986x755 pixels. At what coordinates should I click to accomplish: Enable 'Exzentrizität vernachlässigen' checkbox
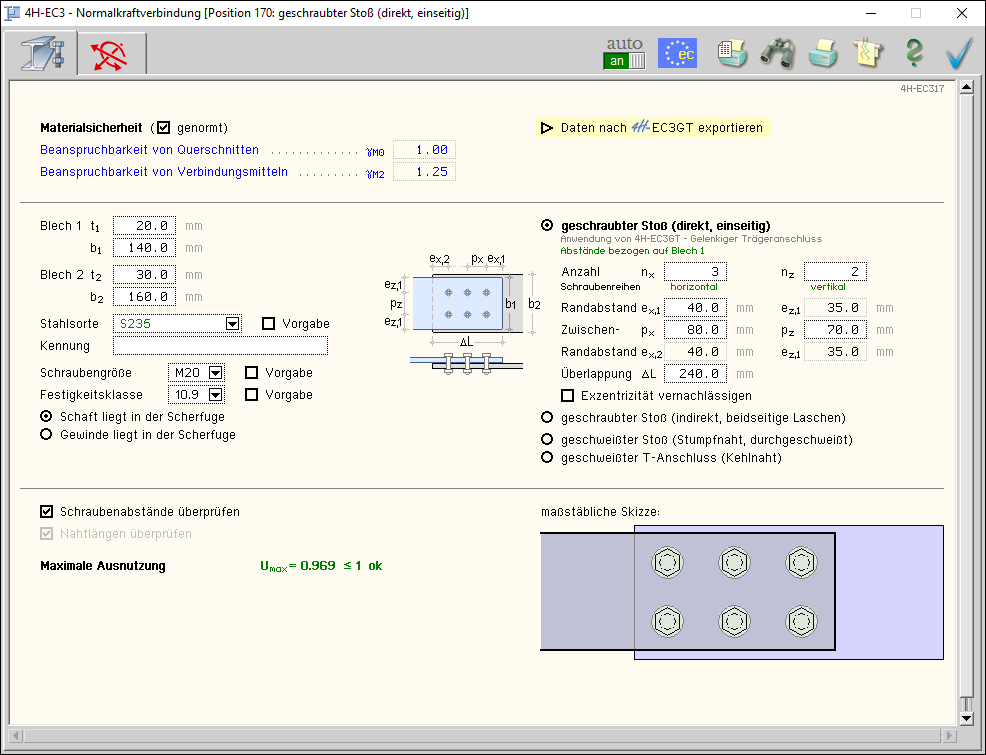[568, 395]
